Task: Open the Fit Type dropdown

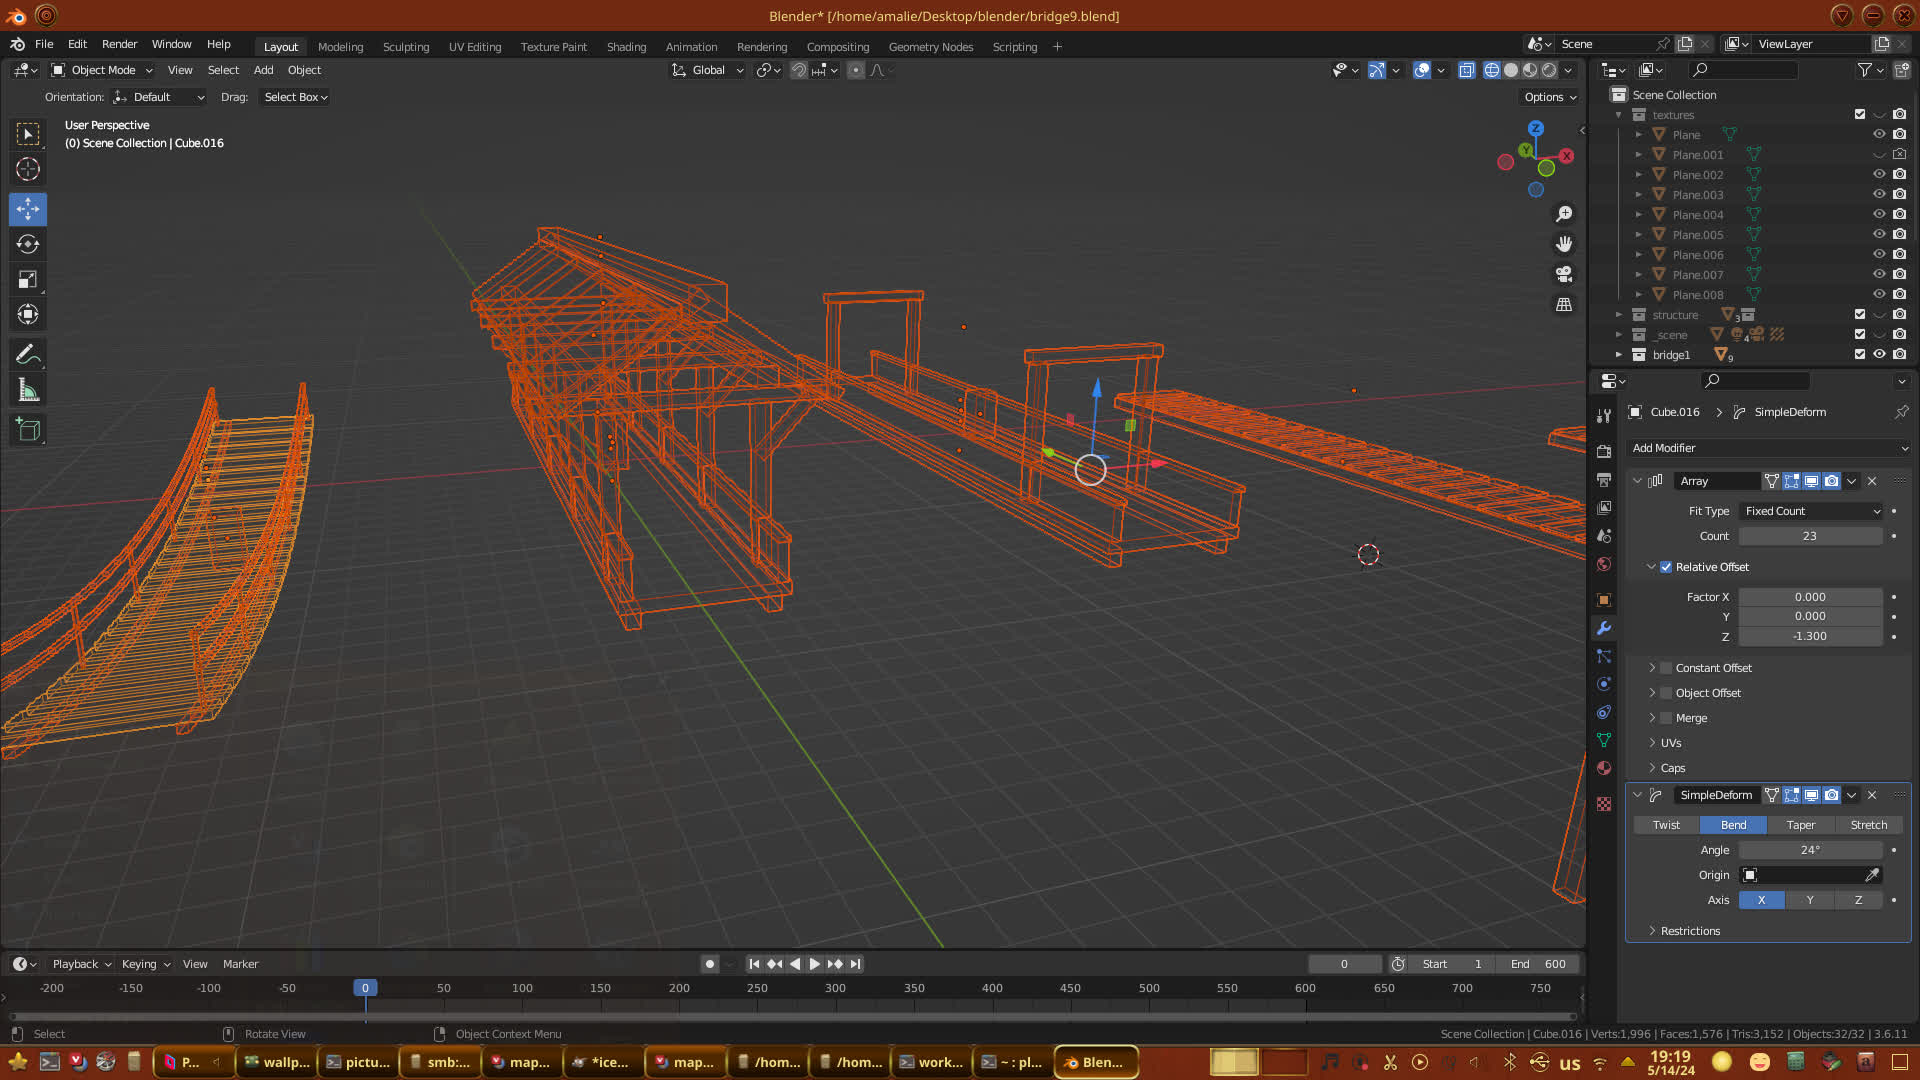Action: pyautogui.click(x=1811, y=511)
